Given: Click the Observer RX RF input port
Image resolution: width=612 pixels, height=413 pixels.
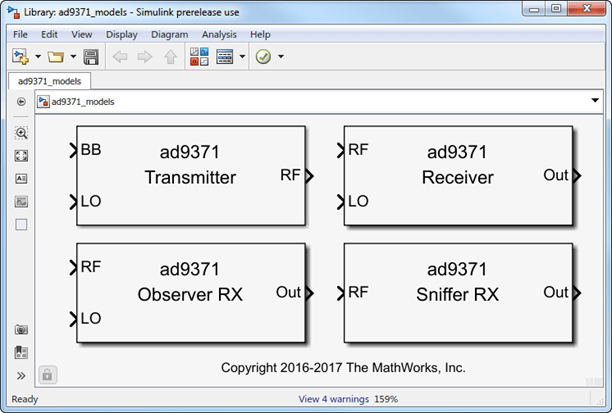Looking at the screenshot, I should (x=73, y=267).
